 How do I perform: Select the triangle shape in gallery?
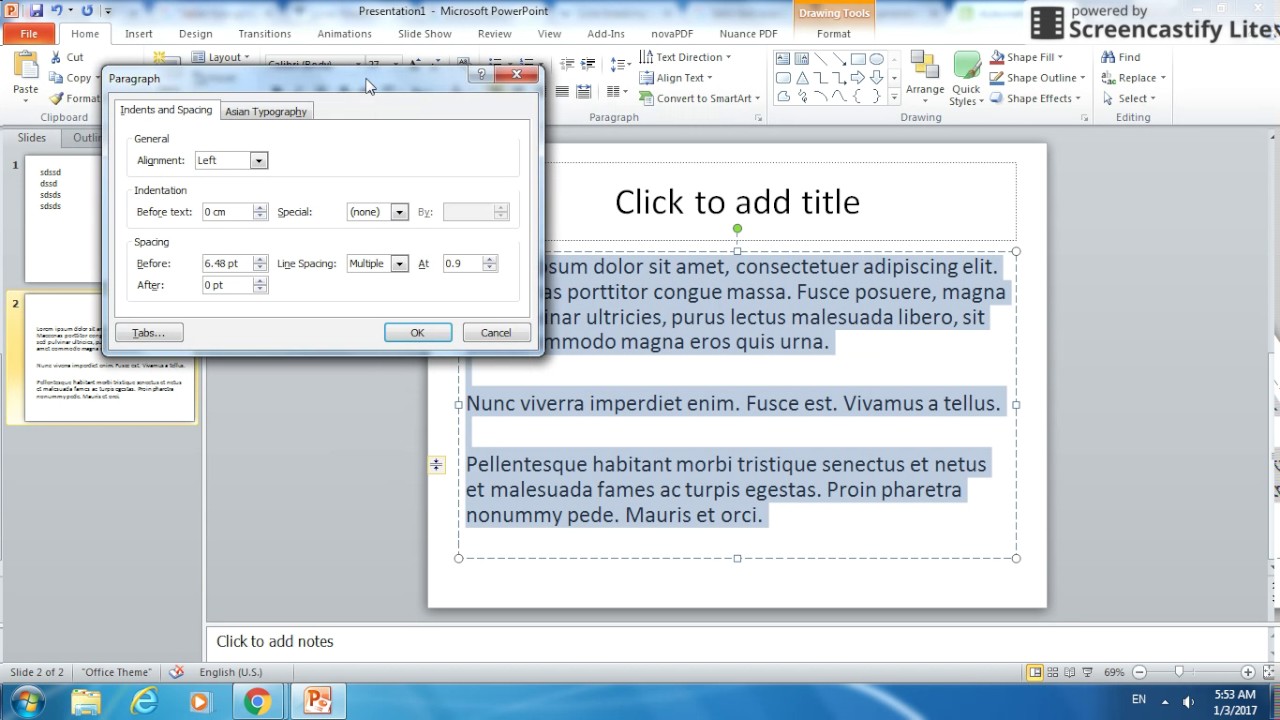coord(802,78)
